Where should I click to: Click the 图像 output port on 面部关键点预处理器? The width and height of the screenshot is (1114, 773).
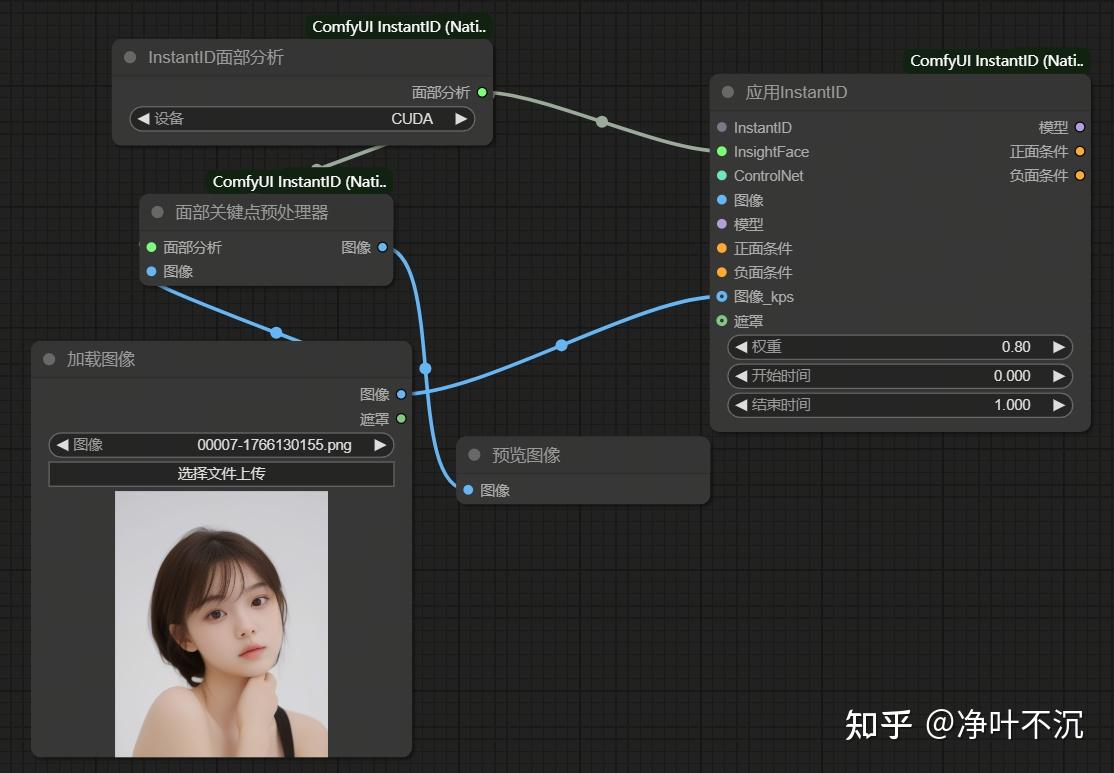point(384,247)
